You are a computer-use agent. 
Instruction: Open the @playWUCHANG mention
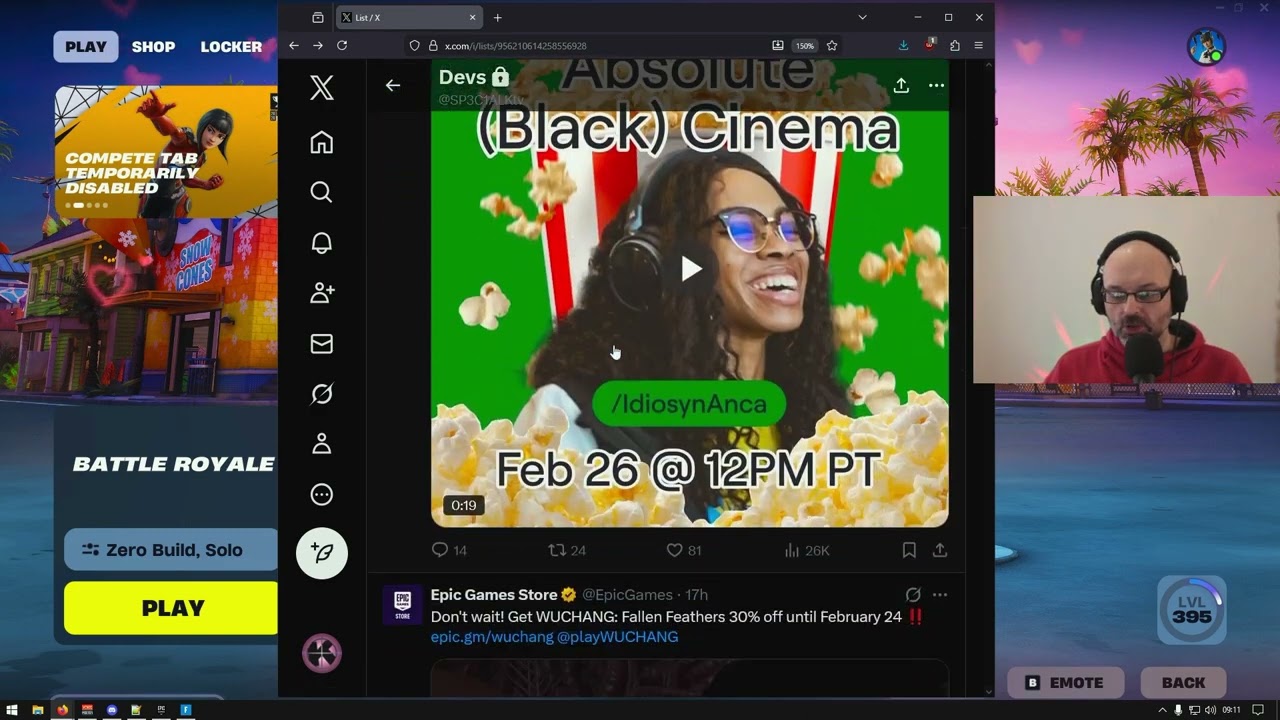pos(617,637)
